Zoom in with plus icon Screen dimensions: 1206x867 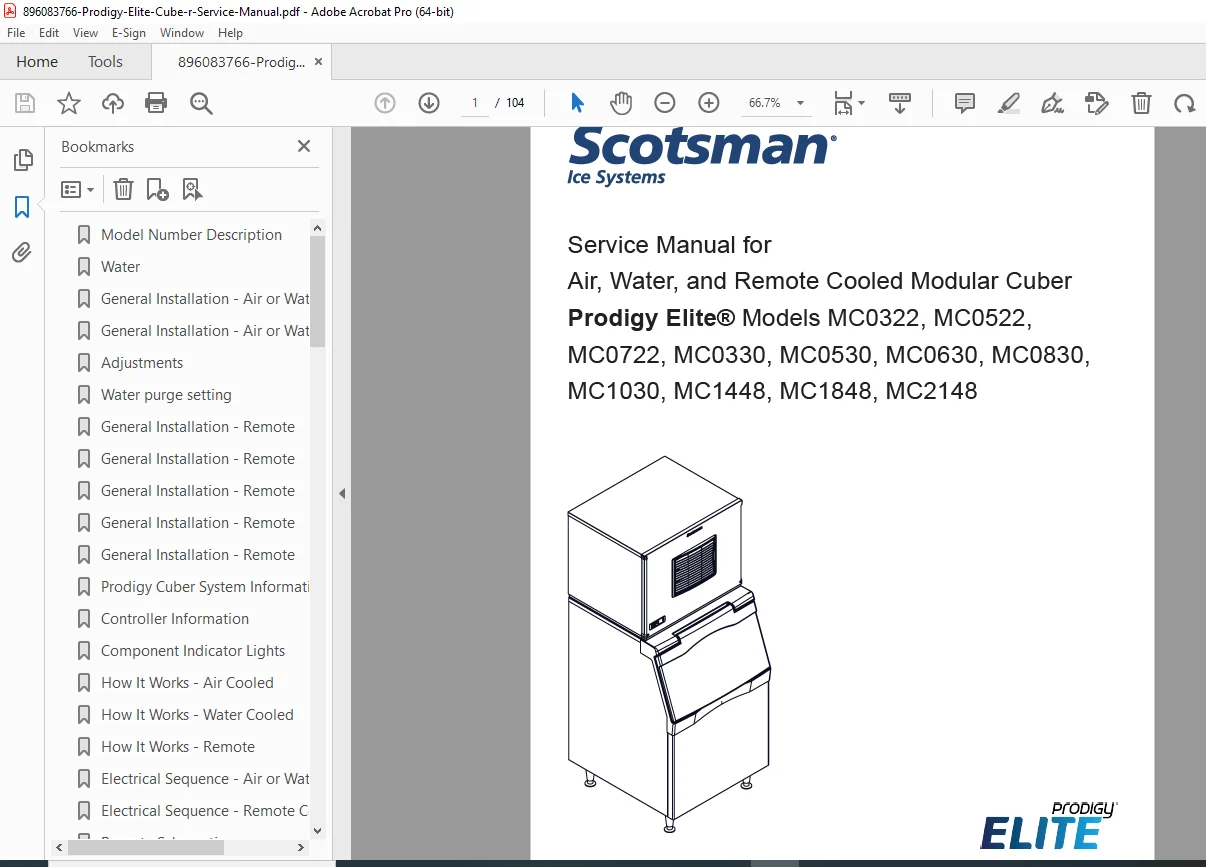click(x=709, y=103)
